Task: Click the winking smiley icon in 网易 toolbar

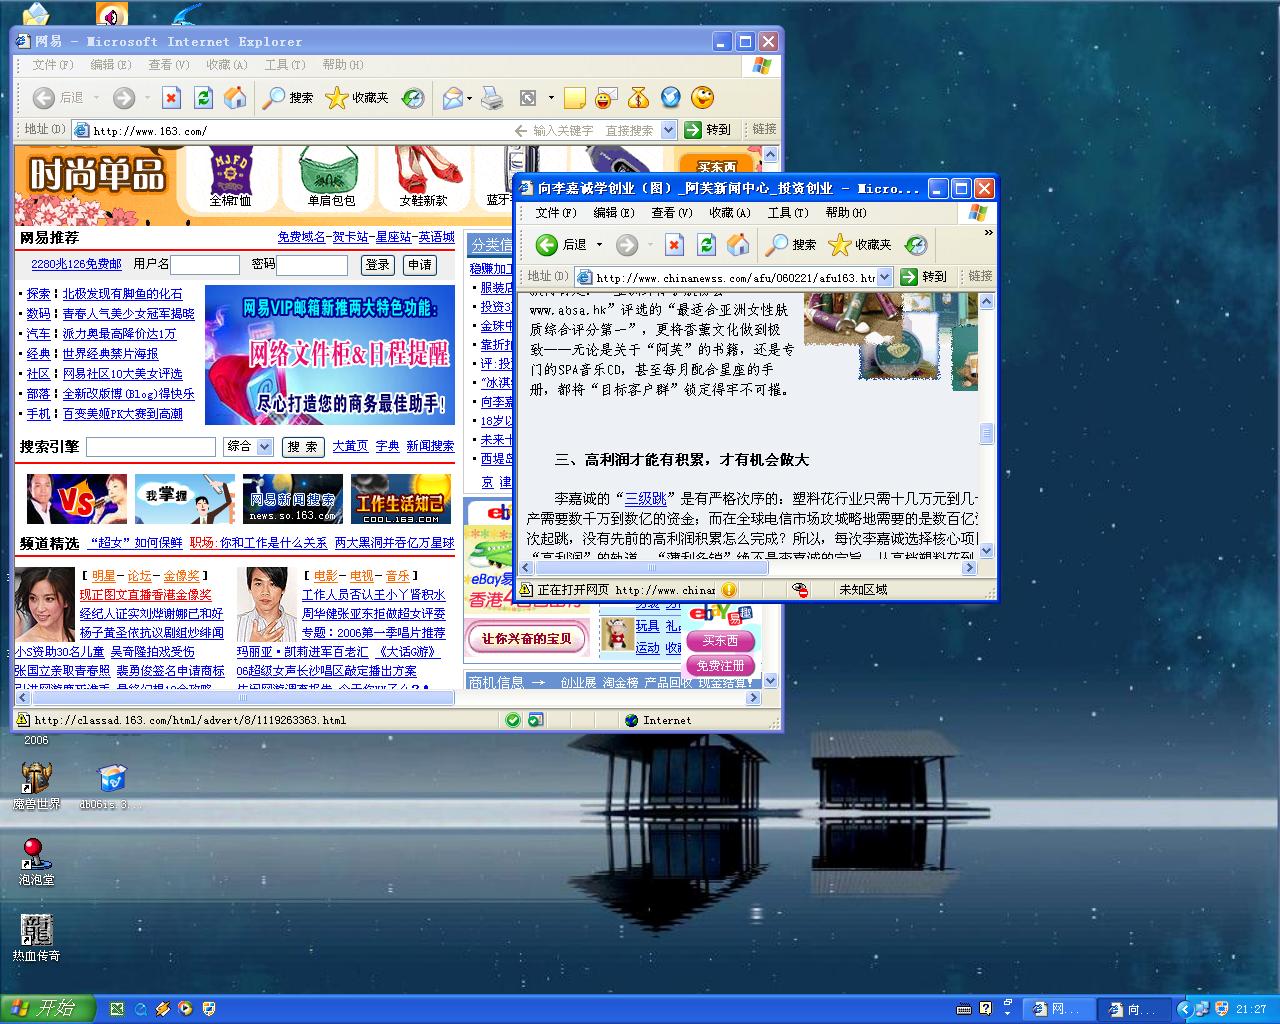Action: click(703, 98)
